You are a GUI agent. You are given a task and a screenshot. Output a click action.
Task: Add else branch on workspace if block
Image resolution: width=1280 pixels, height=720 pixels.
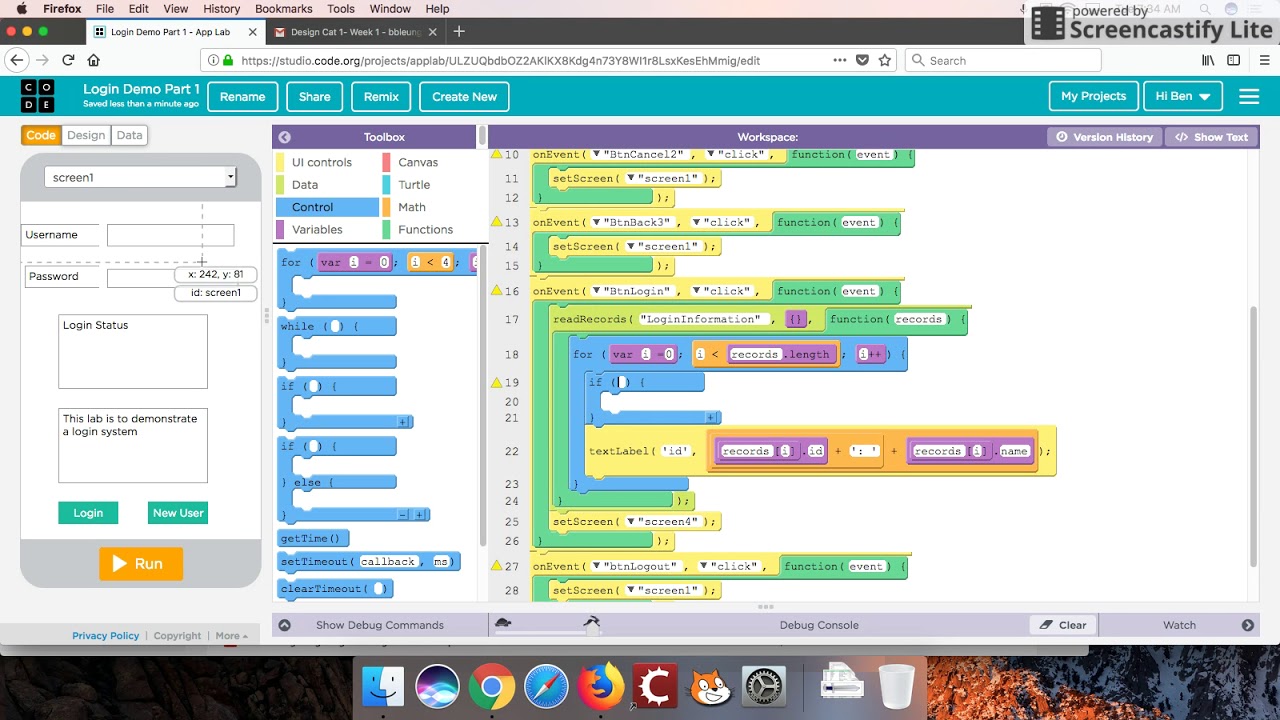tap(711, 418)
